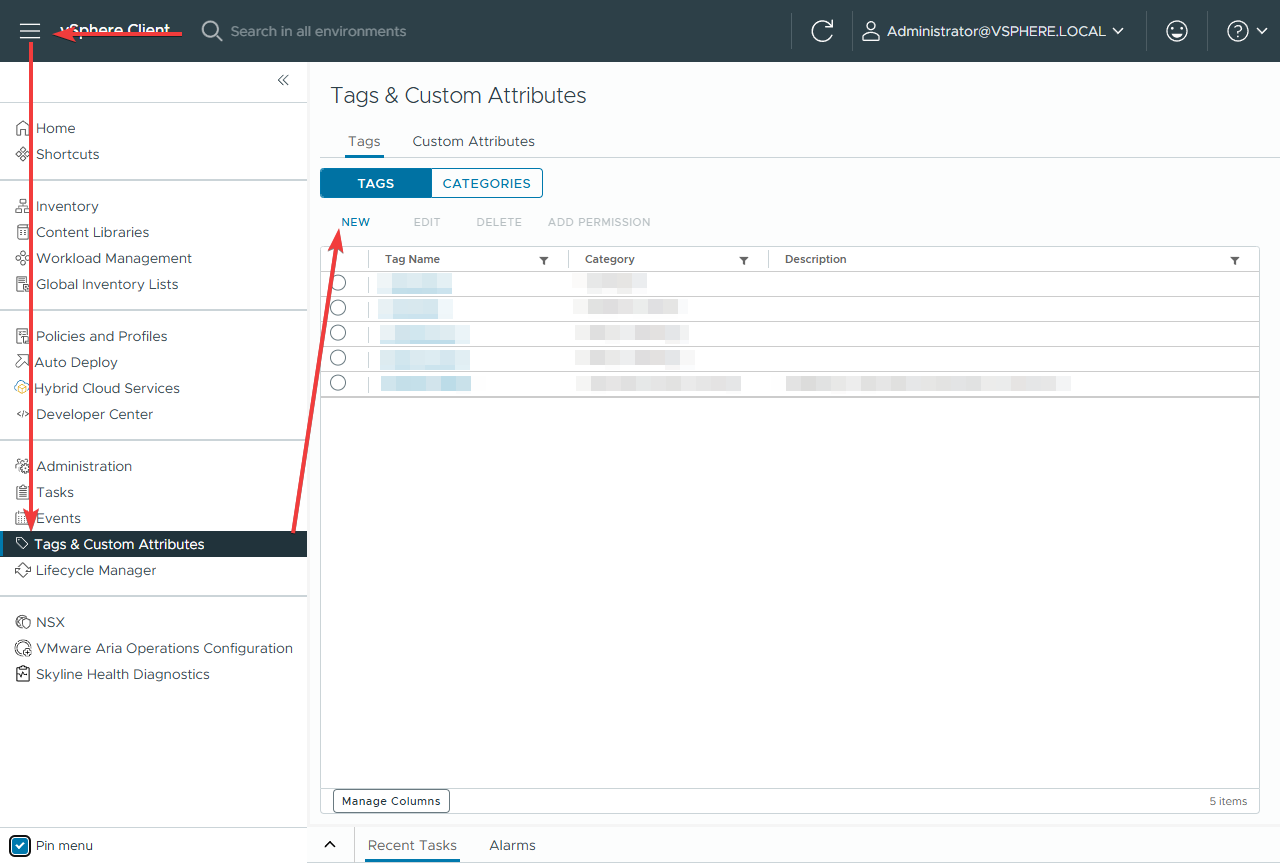Select the last tag row radio button
This screenshot has width=1280, height=863.
point(338,383)
